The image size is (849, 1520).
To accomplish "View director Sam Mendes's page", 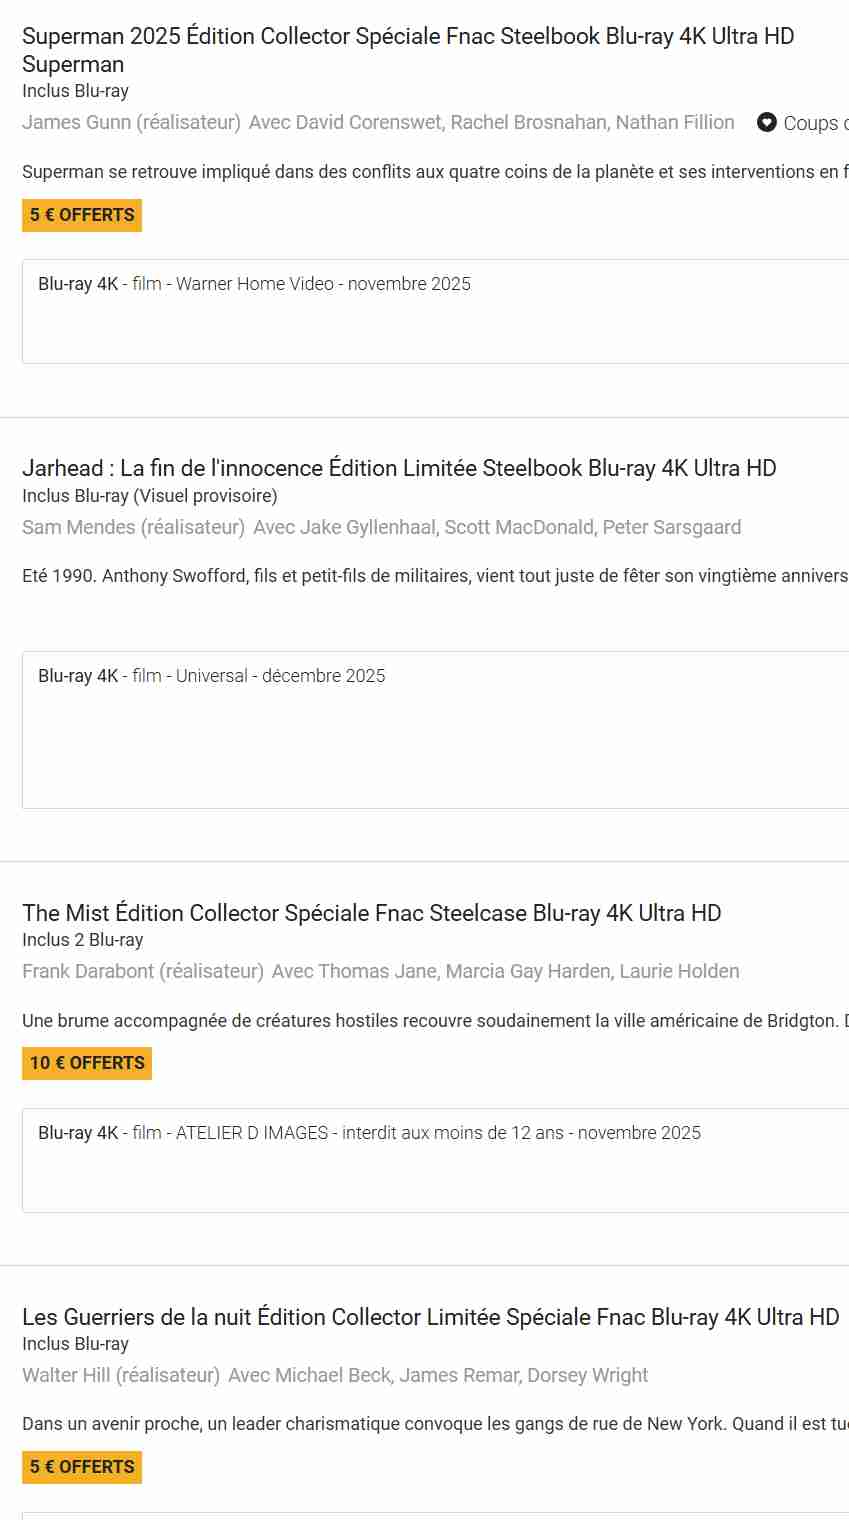I will 133,527.
